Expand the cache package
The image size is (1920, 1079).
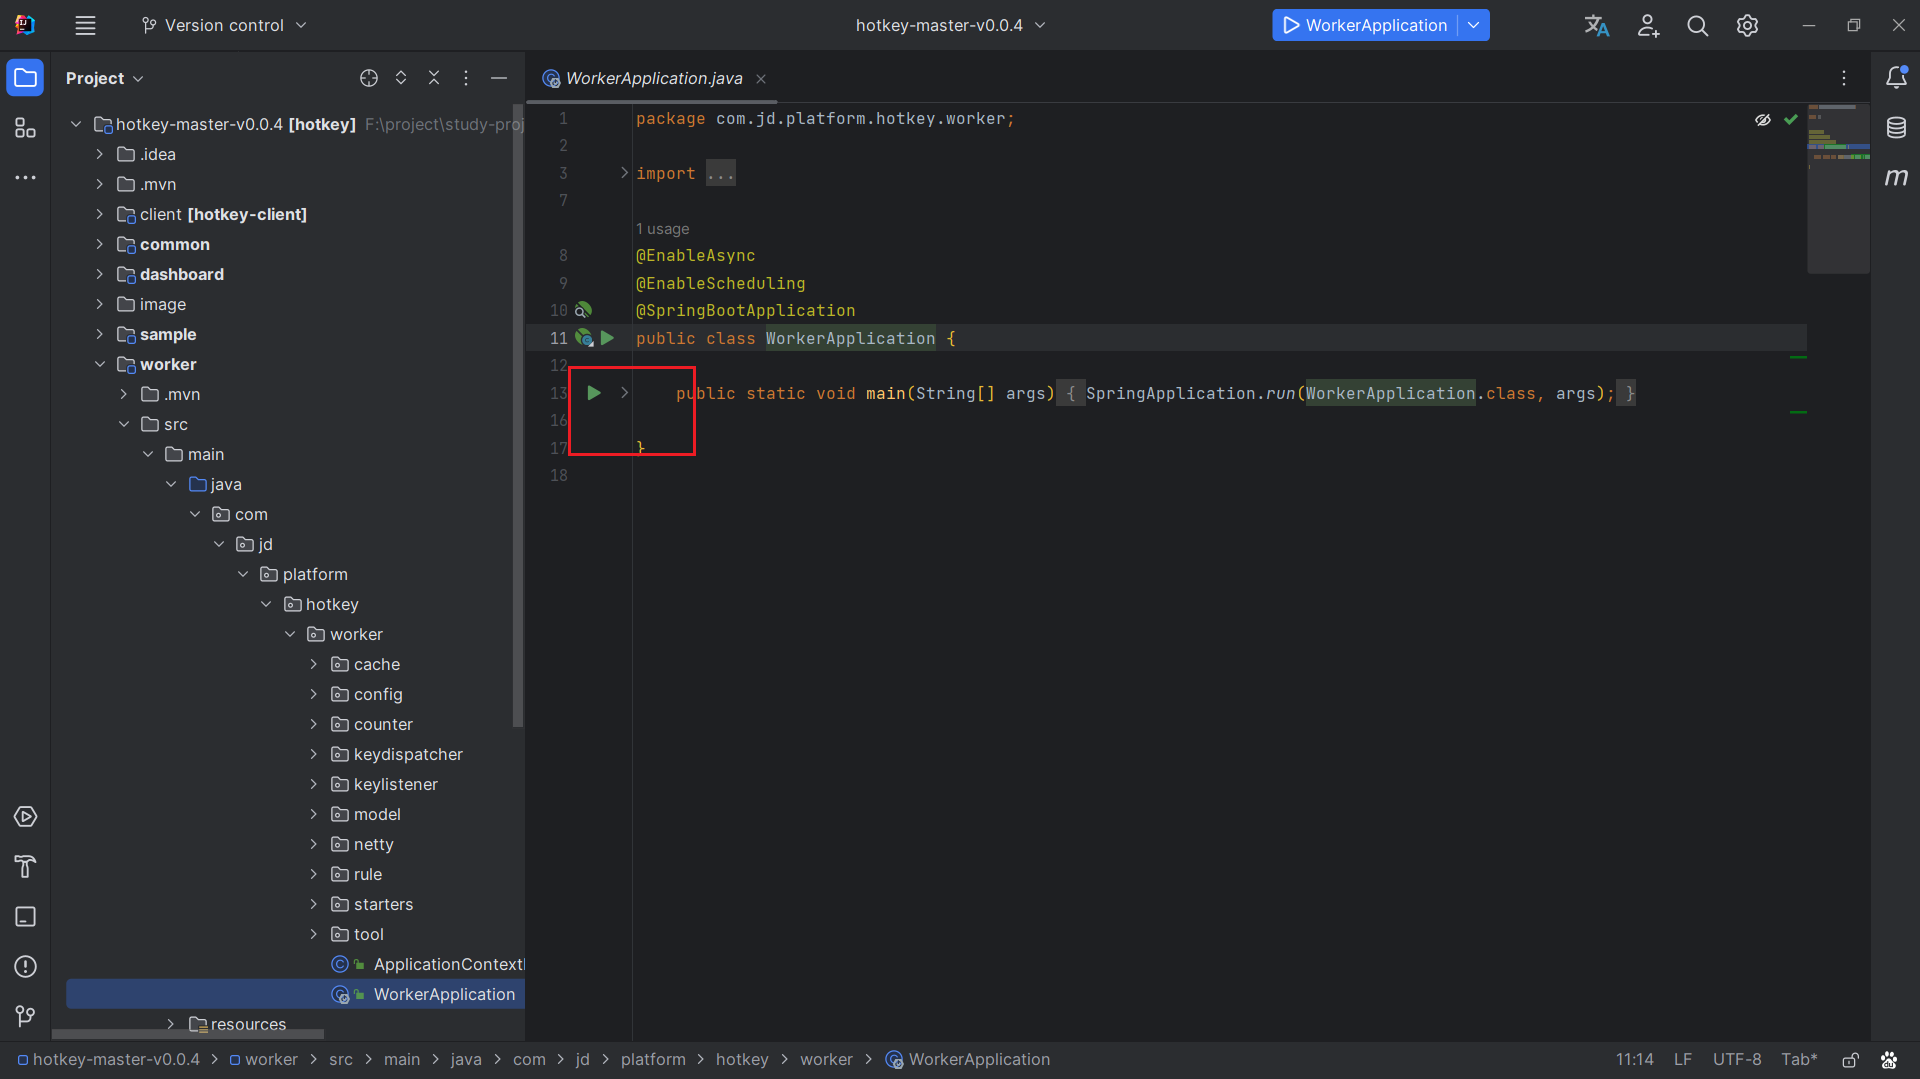click(x=313, y=664)
